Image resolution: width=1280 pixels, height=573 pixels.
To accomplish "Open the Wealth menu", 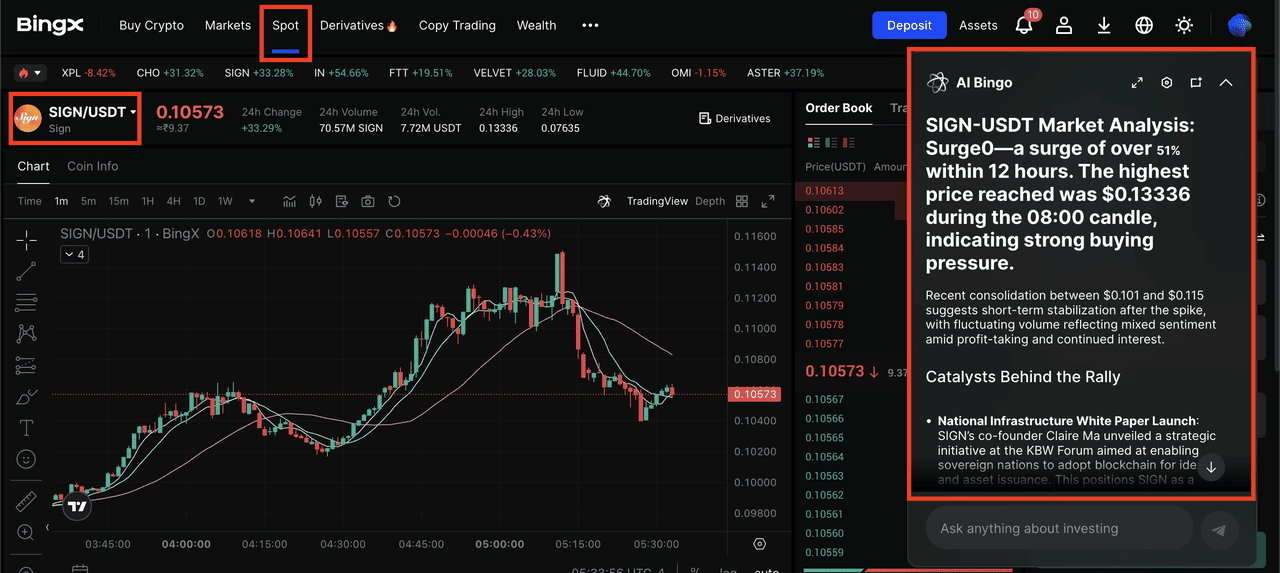I will pos(537,25).
